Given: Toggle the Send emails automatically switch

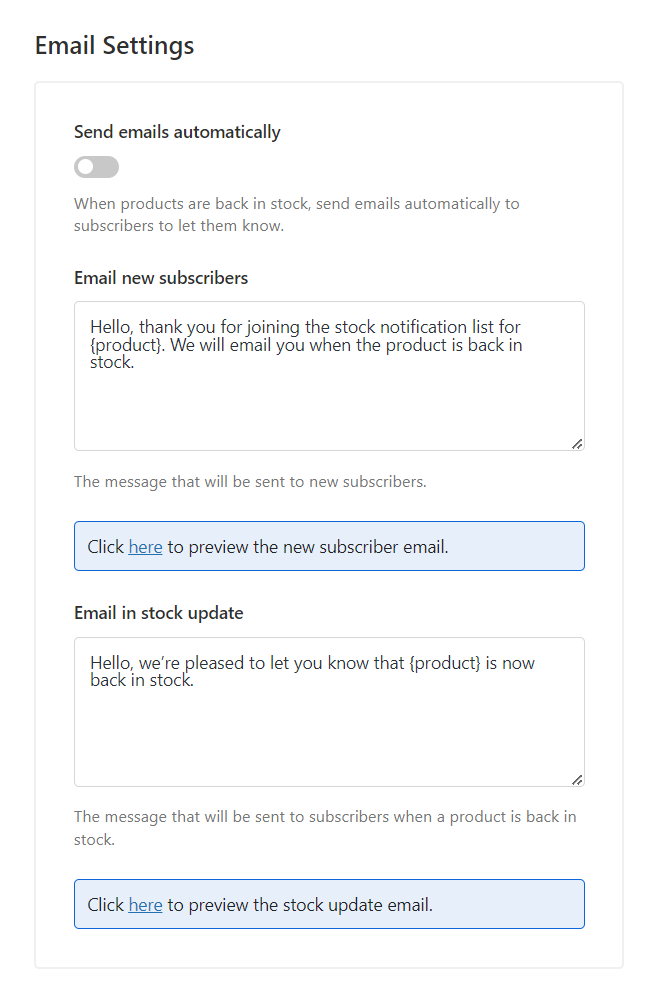Looking at the screenshot, I should coord(96,167).
